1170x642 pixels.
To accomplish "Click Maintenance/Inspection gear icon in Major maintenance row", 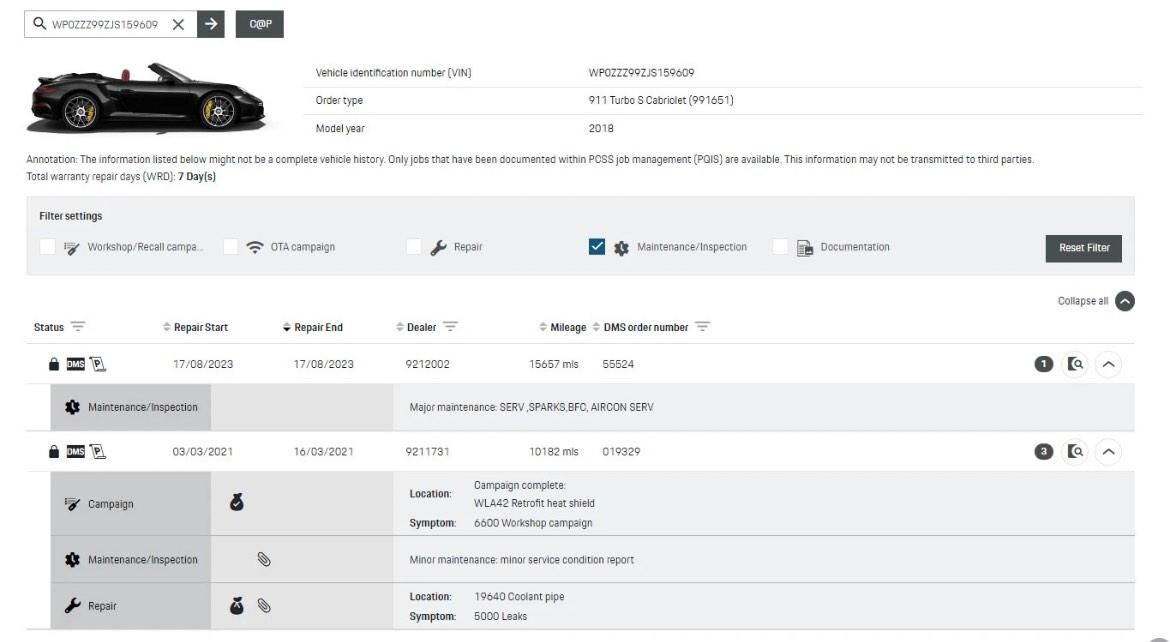I will click(72, 407).
